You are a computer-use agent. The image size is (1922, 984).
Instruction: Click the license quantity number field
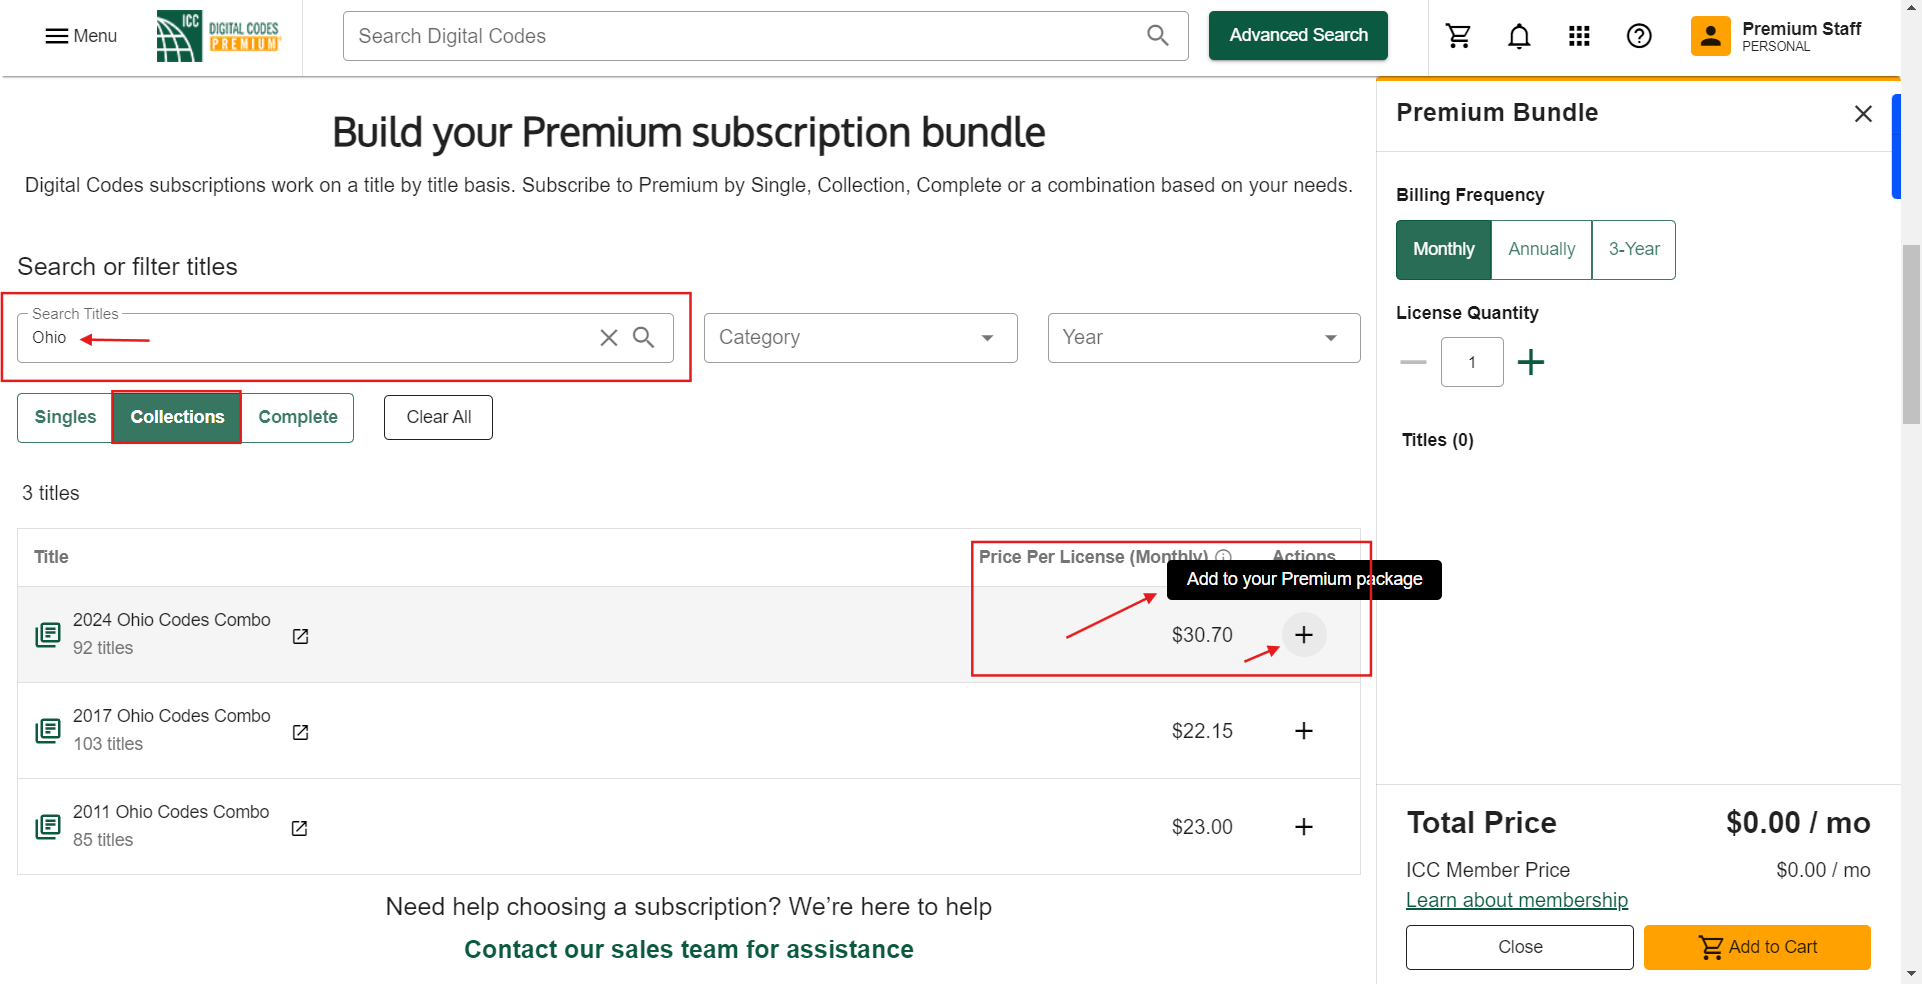tap(1472, 362)
